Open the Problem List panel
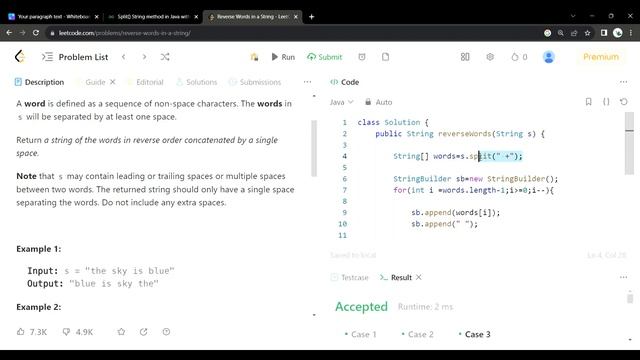 click(75, 57)
